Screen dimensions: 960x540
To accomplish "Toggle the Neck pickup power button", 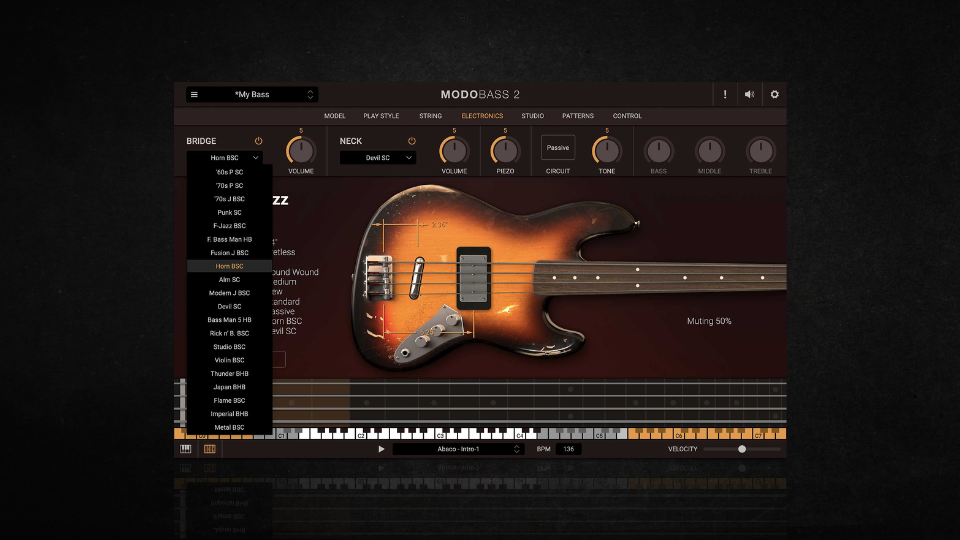I will (411, 141).
